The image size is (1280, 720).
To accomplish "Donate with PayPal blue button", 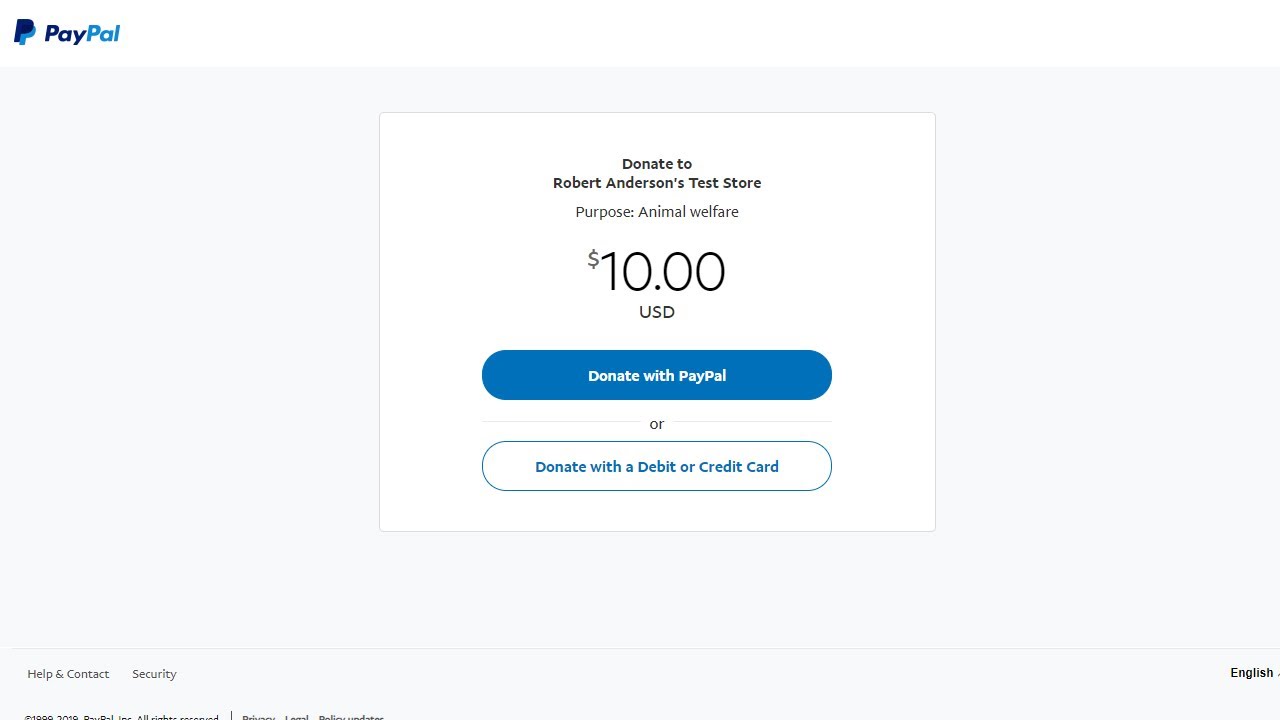I will (657, 375).
